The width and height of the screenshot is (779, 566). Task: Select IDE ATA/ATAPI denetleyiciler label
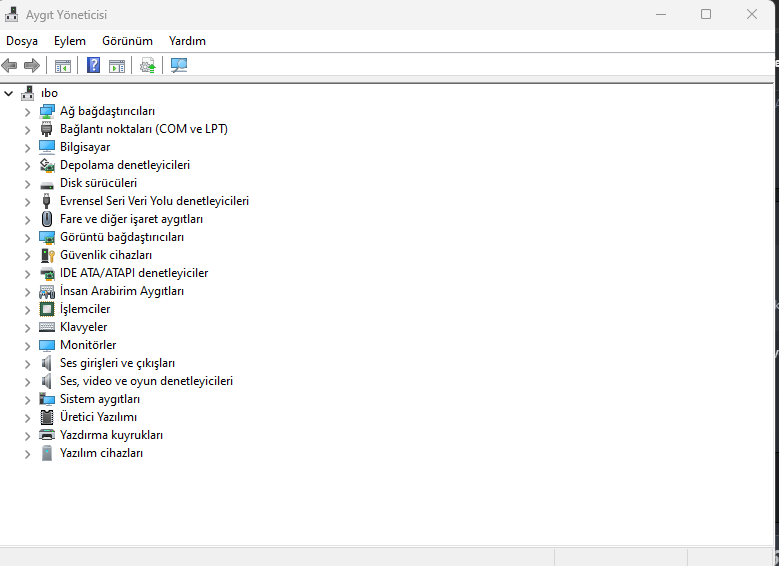134,273
